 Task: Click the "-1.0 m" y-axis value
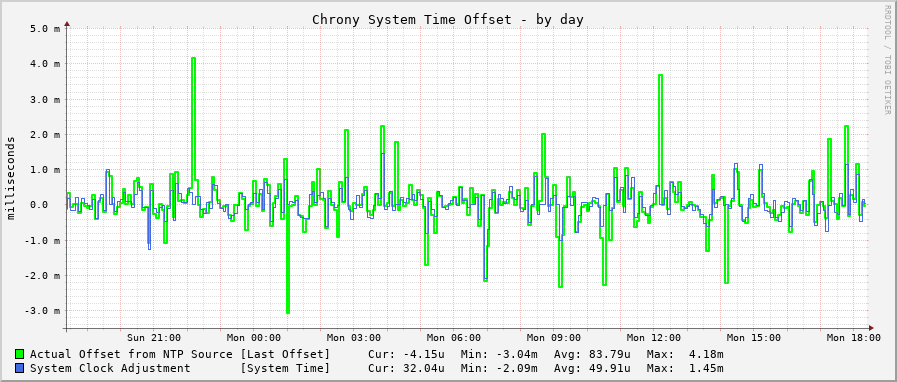[x=42, y=240]
